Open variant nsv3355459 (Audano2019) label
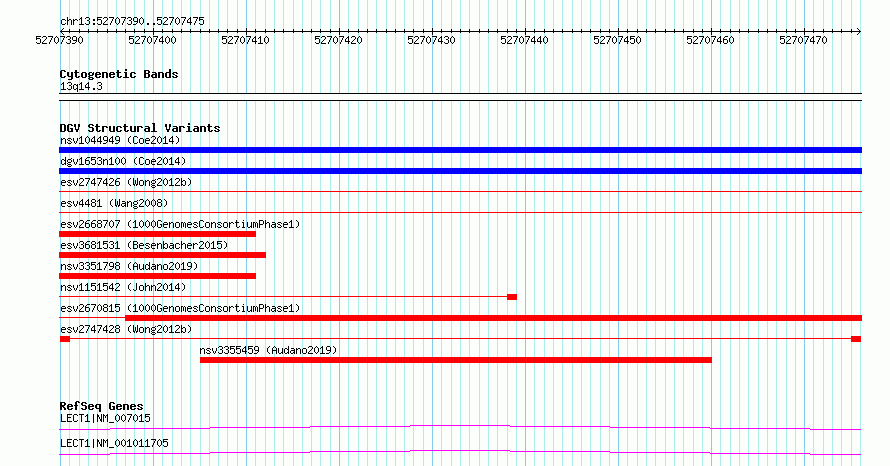890x466 pixels. pos(268,350)
